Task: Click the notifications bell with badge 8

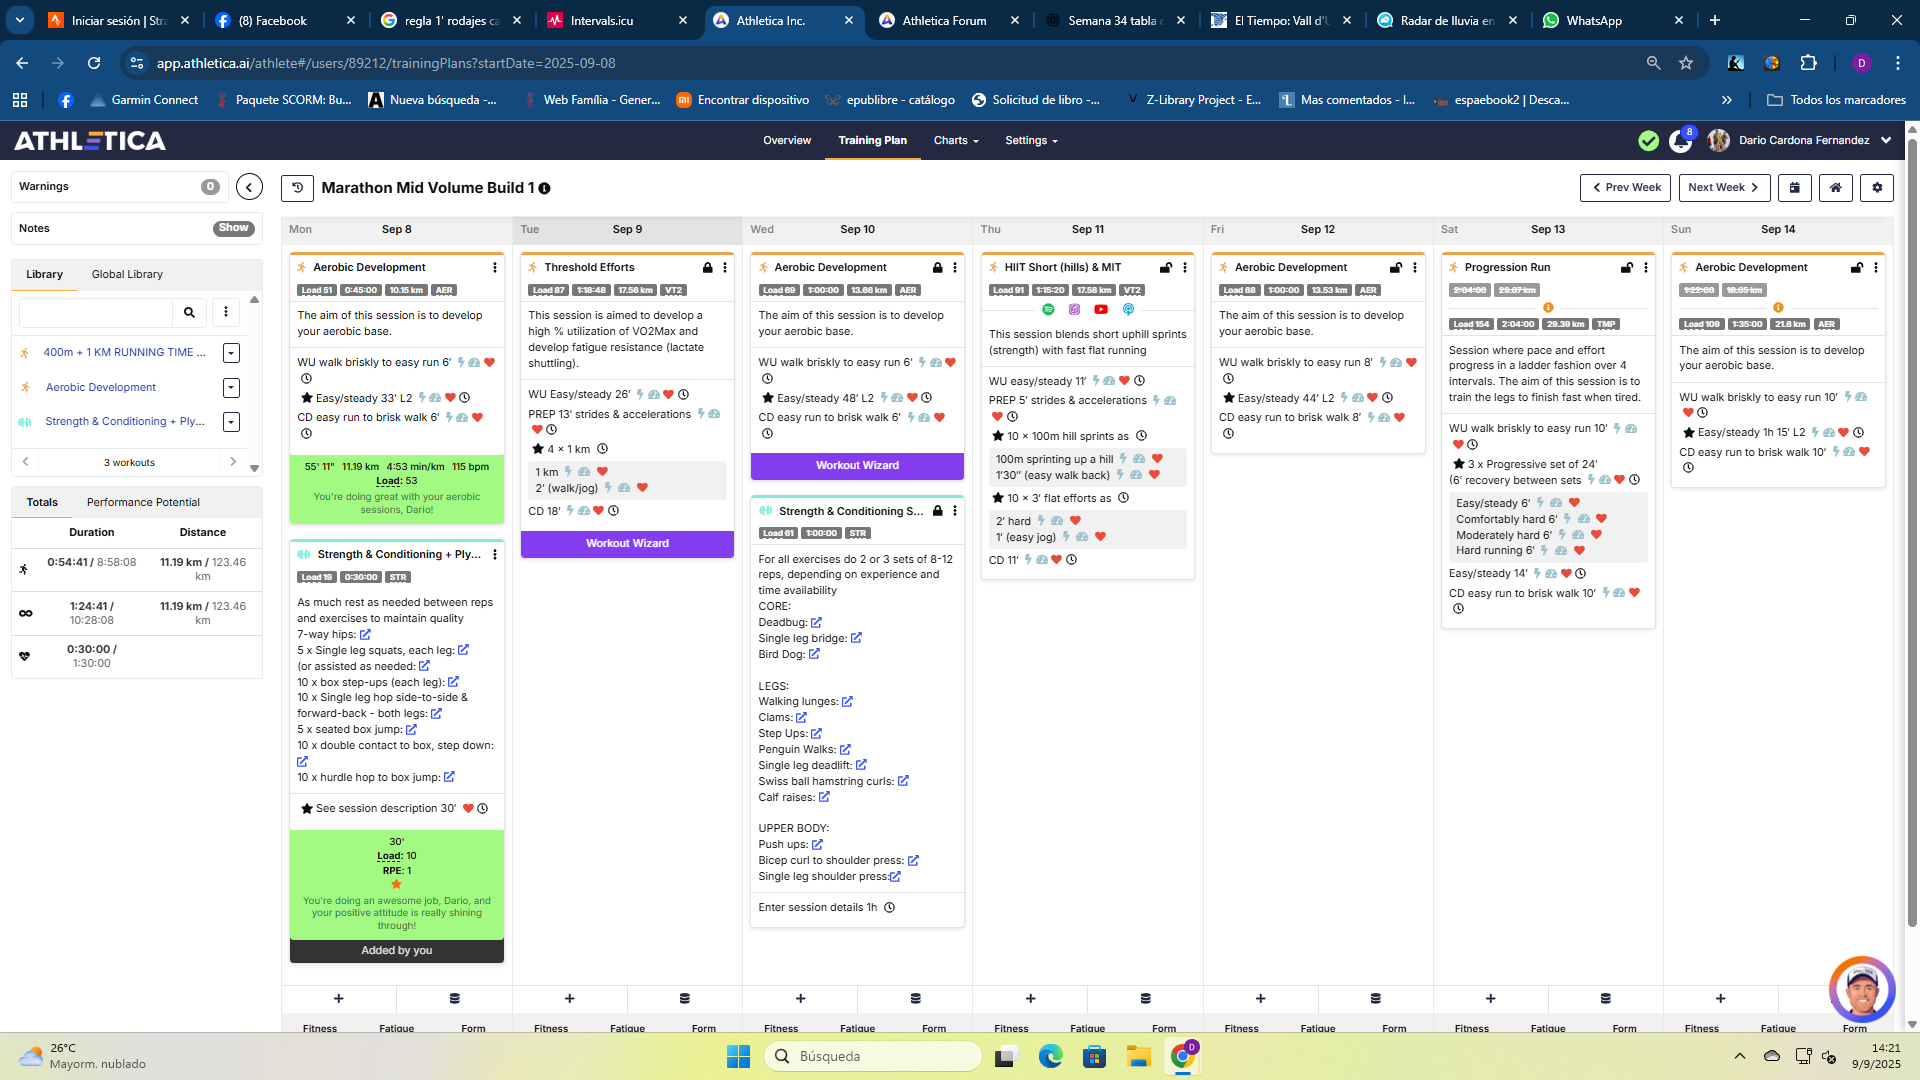Action: [1680, 141]
